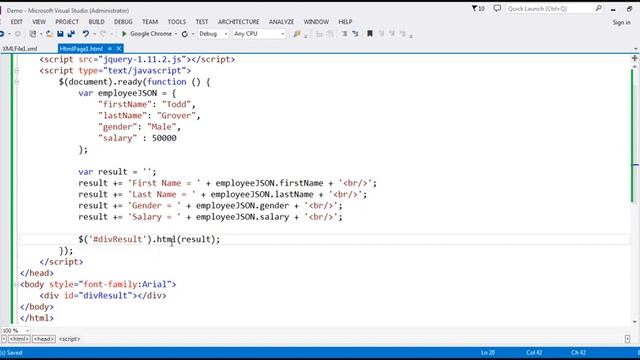Open the TOOLS menu

(177, 22)
